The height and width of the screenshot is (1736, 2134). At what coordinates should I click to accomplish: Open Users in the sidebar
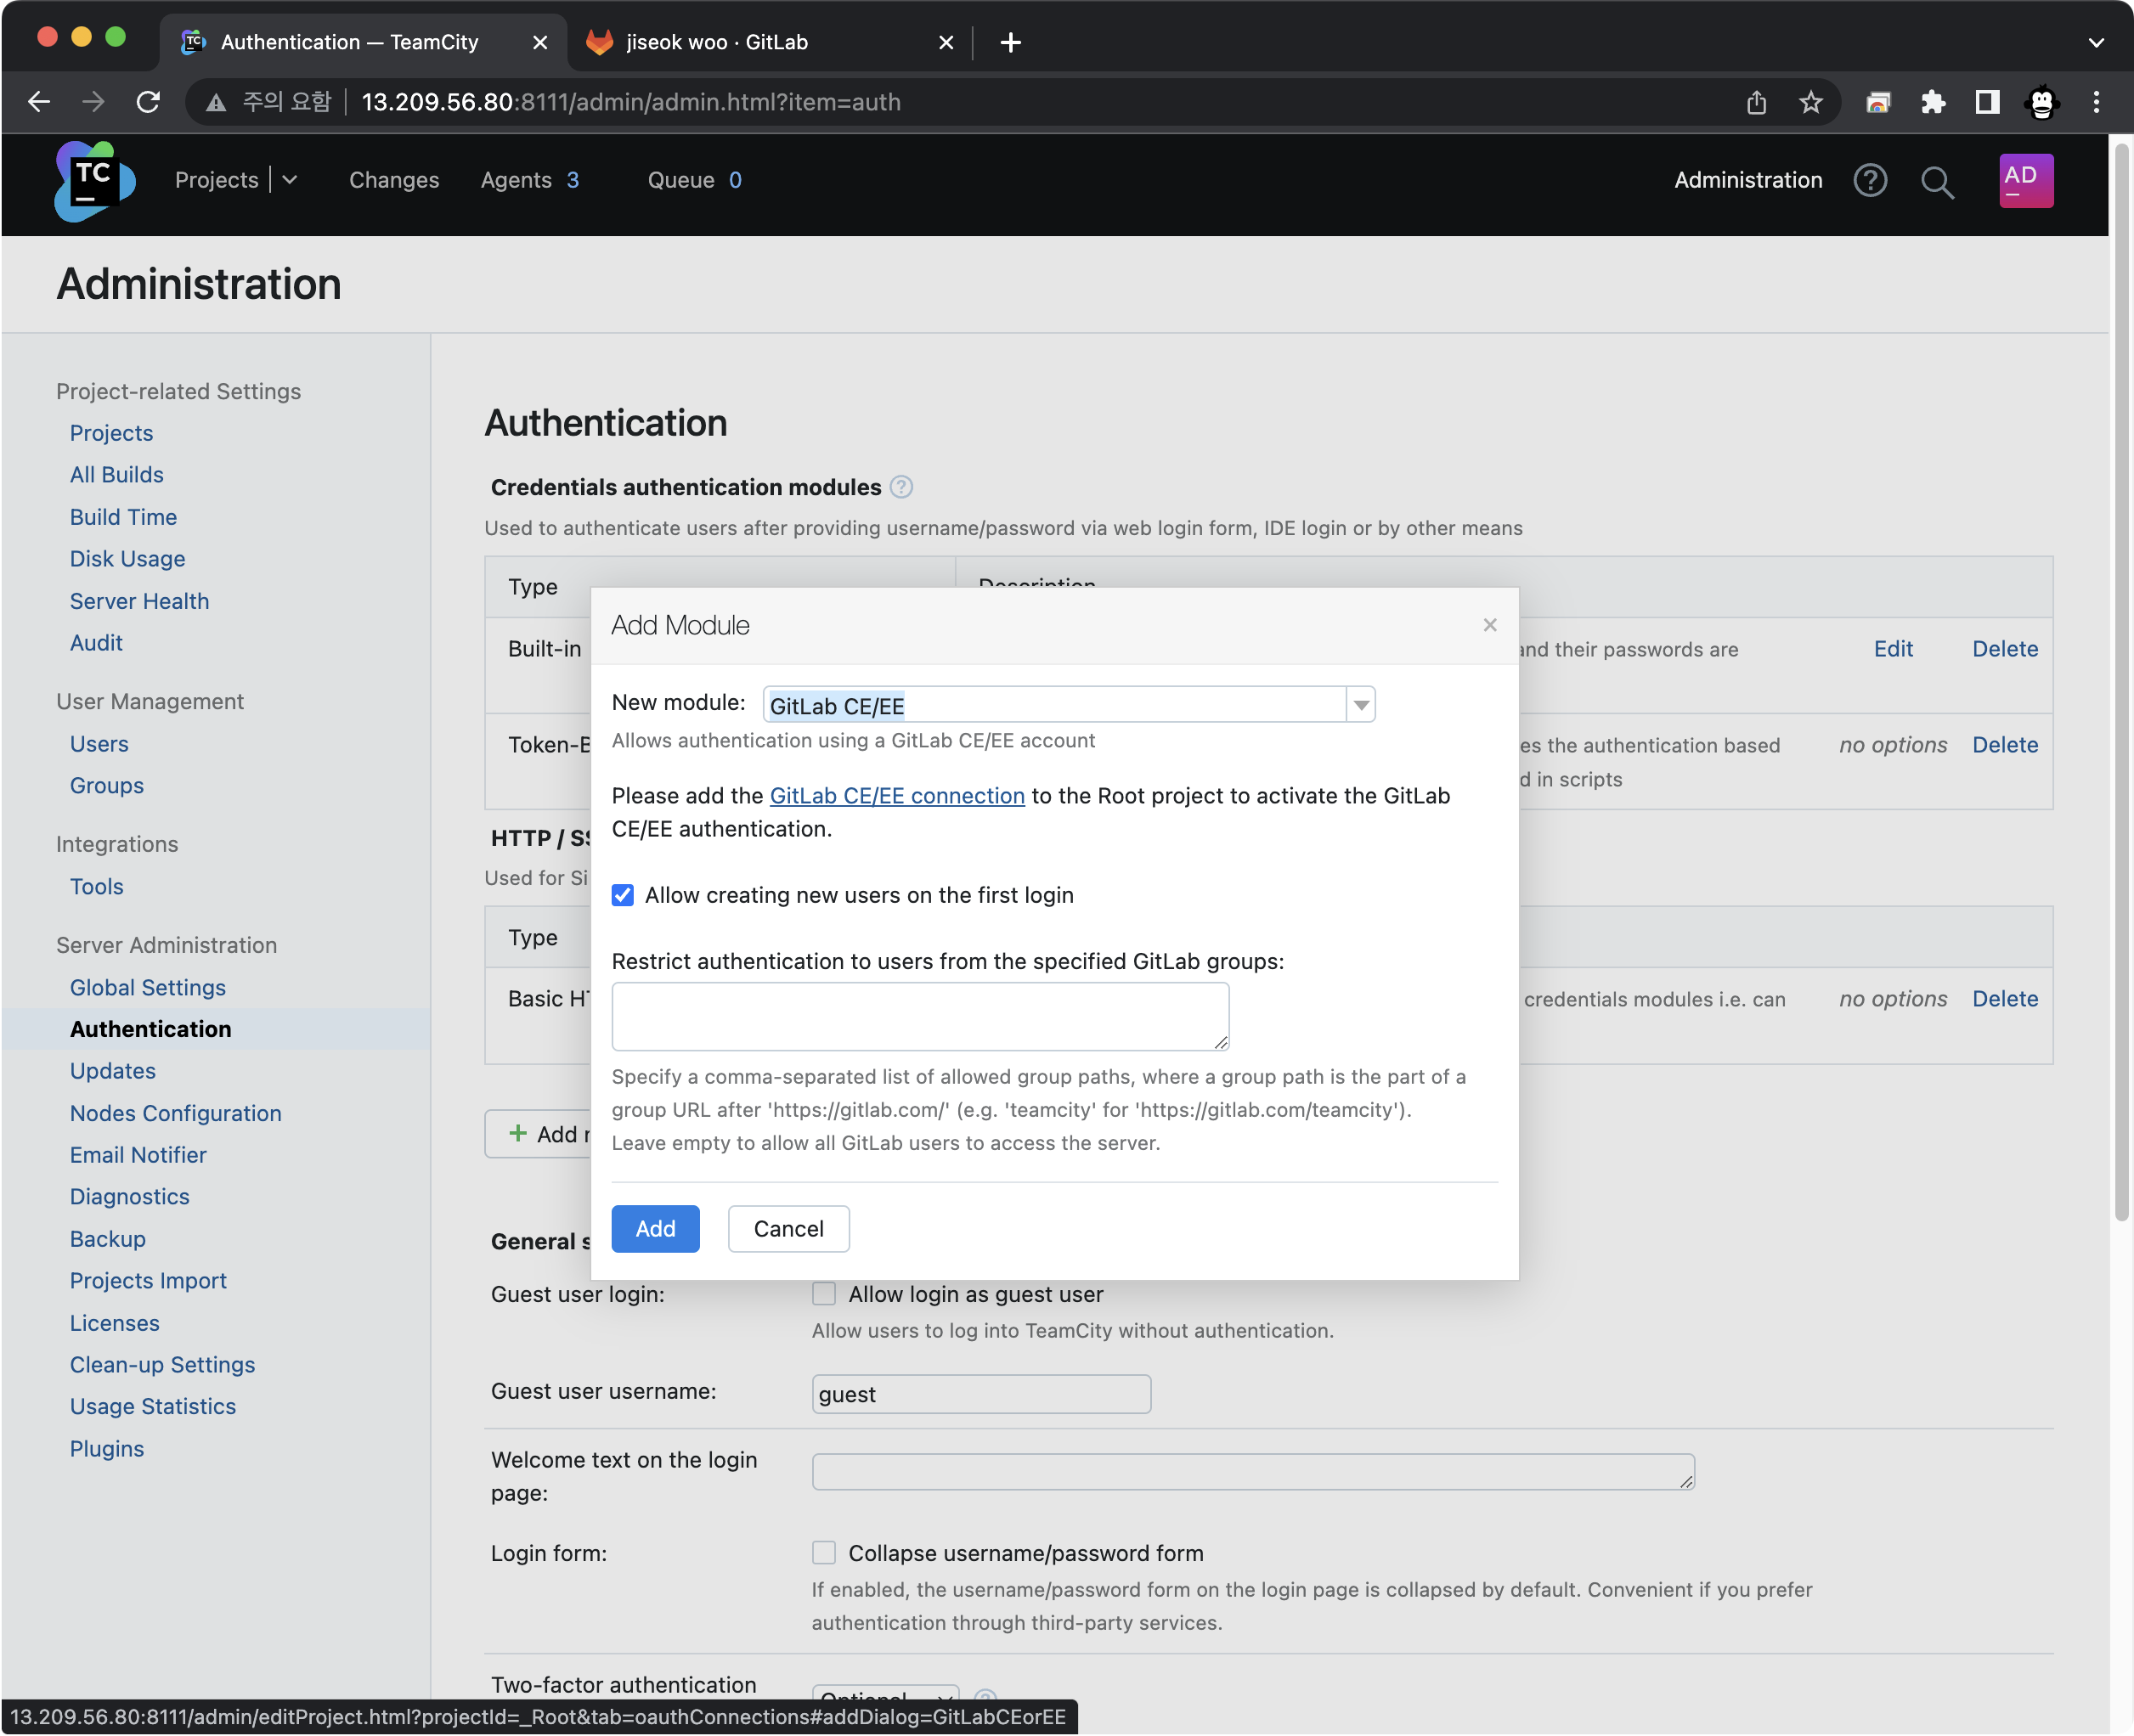pyautogui.click(x=99, y=744)
